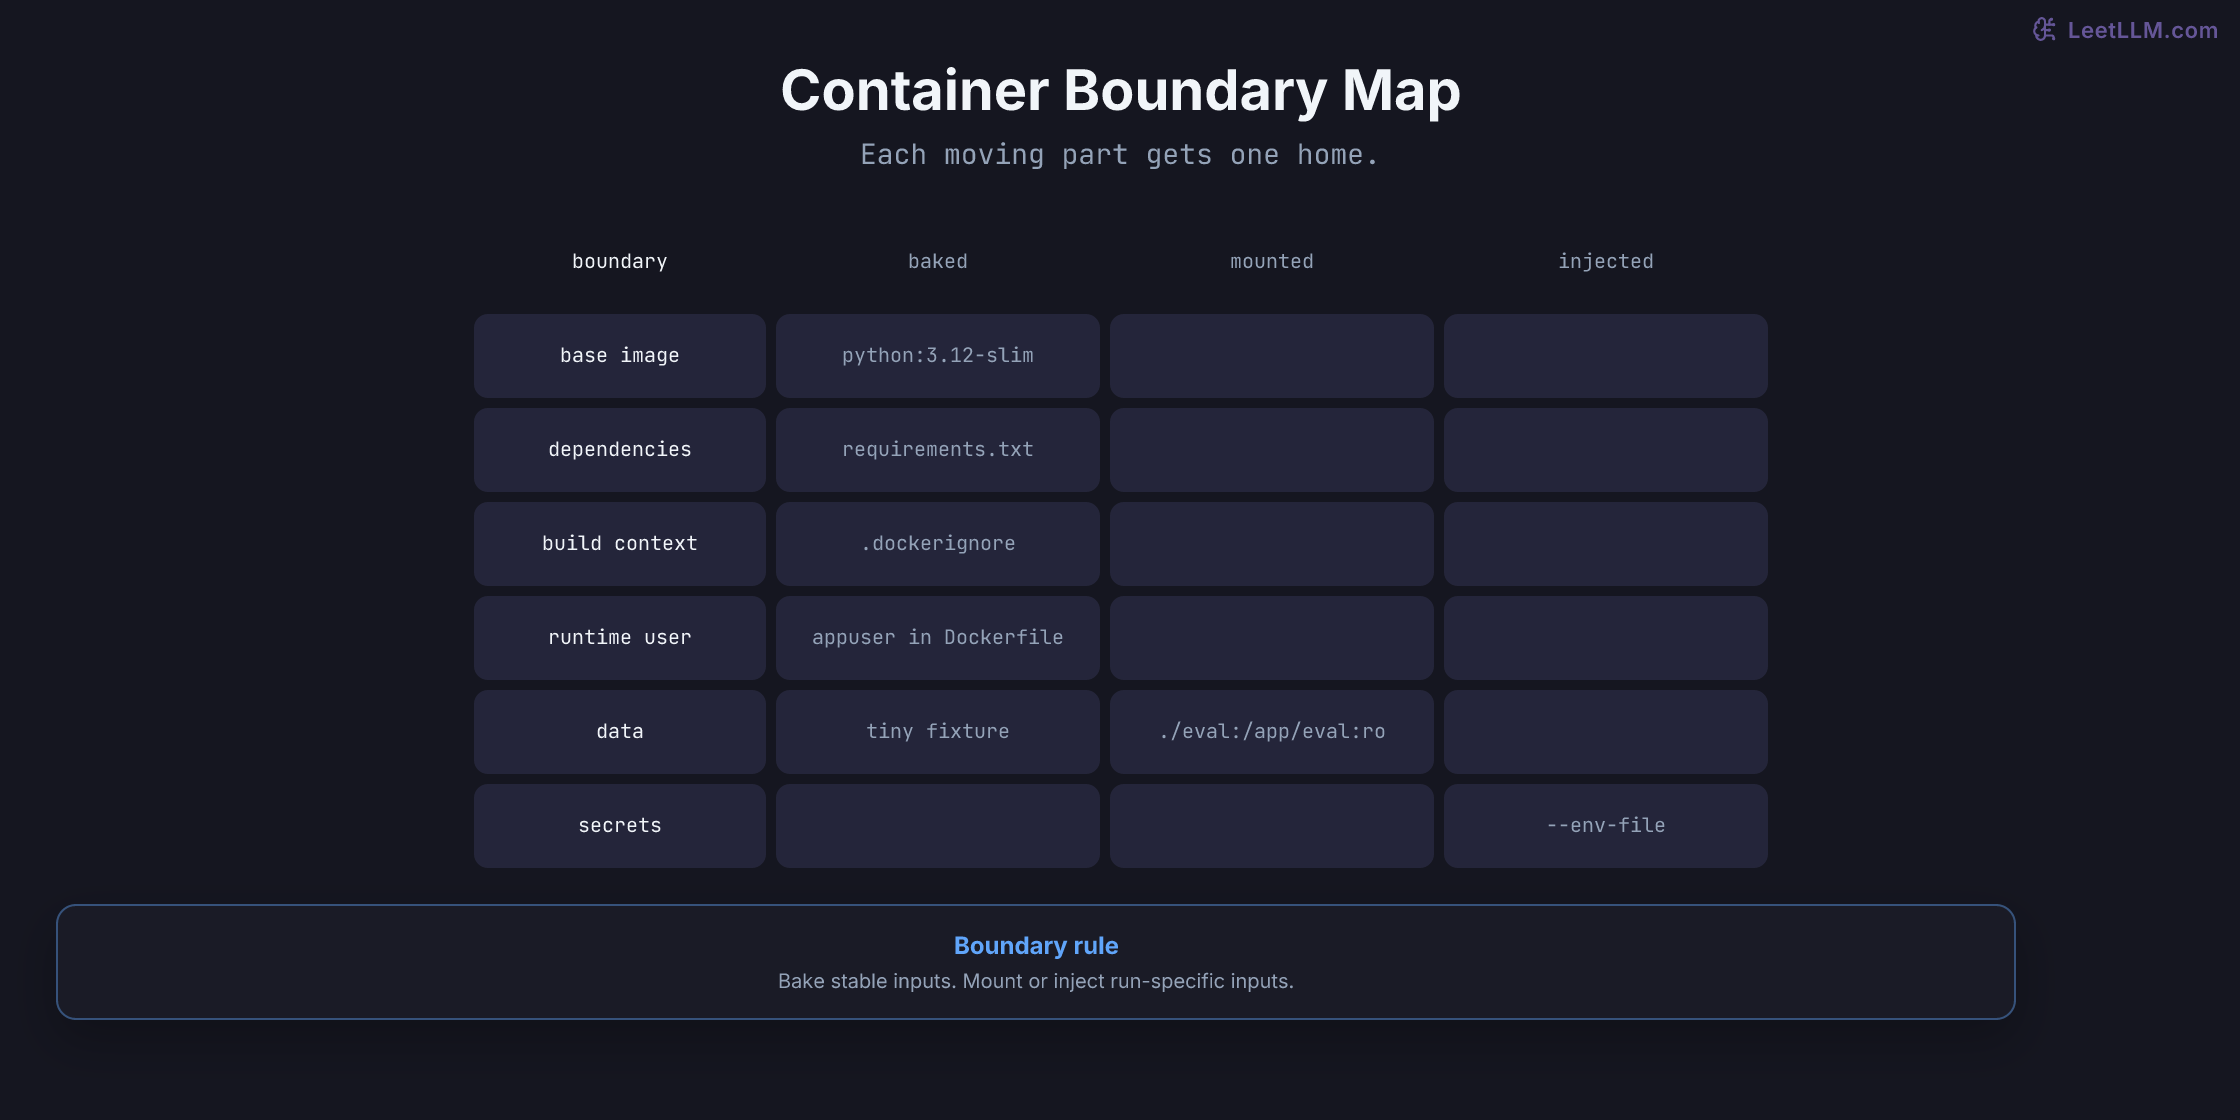
Task: Click the 'requirements.txt' cell
Action: [938, 450]
